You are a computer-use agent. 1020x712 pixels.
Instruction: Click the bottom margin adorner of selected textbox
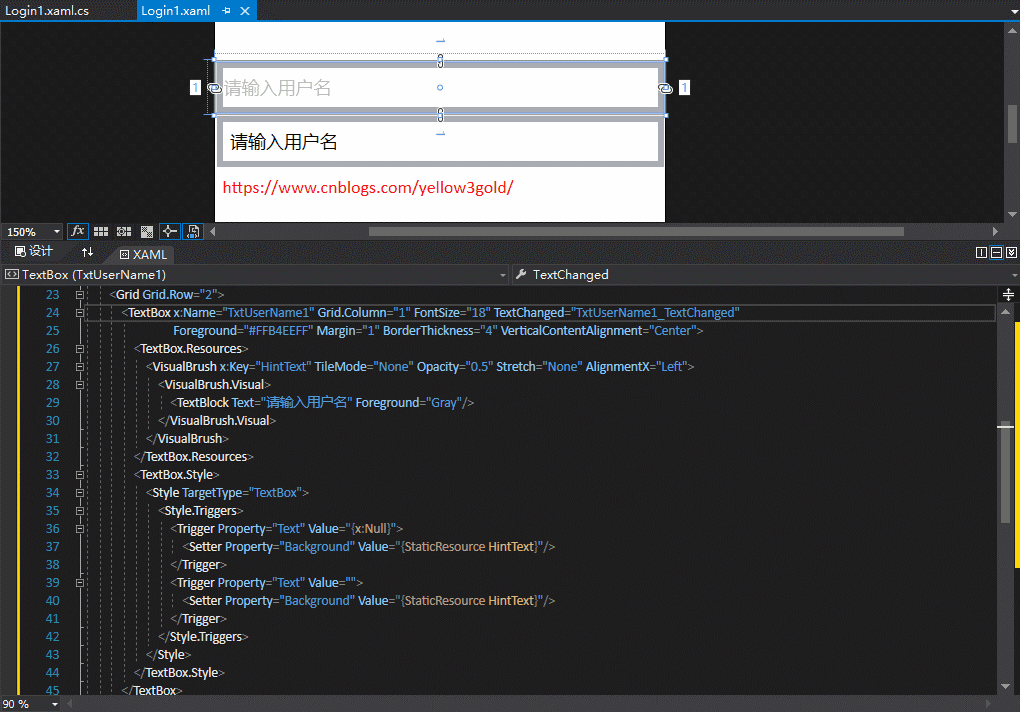pos(440,115)
